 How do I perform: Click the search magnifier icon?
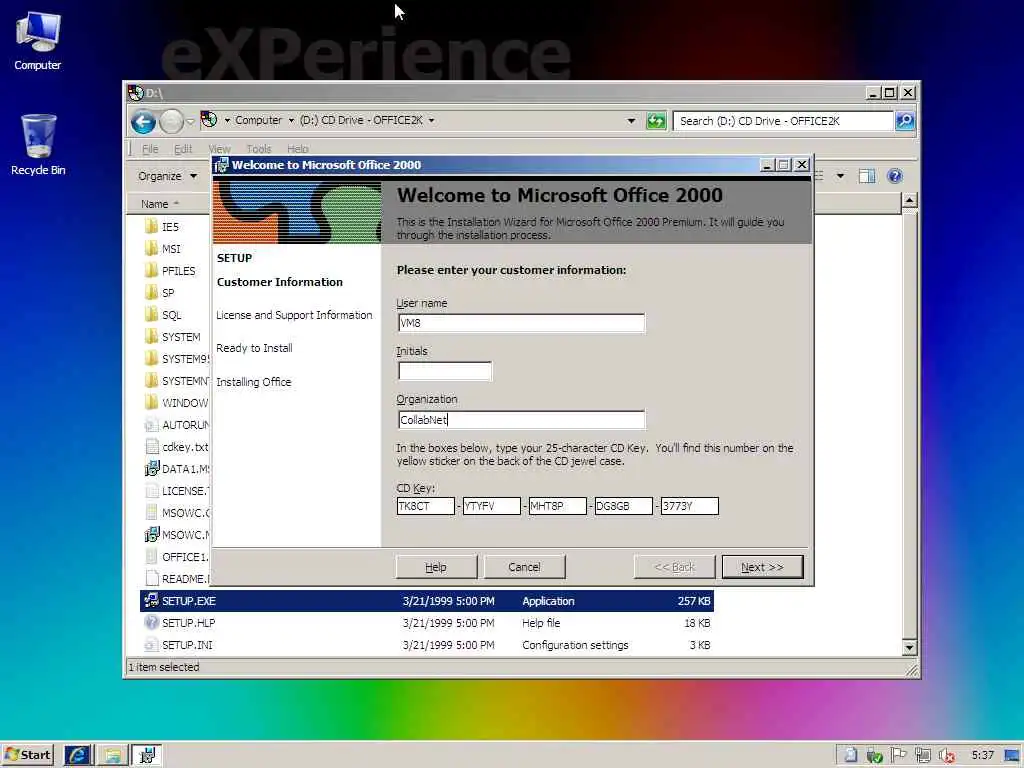904,121
